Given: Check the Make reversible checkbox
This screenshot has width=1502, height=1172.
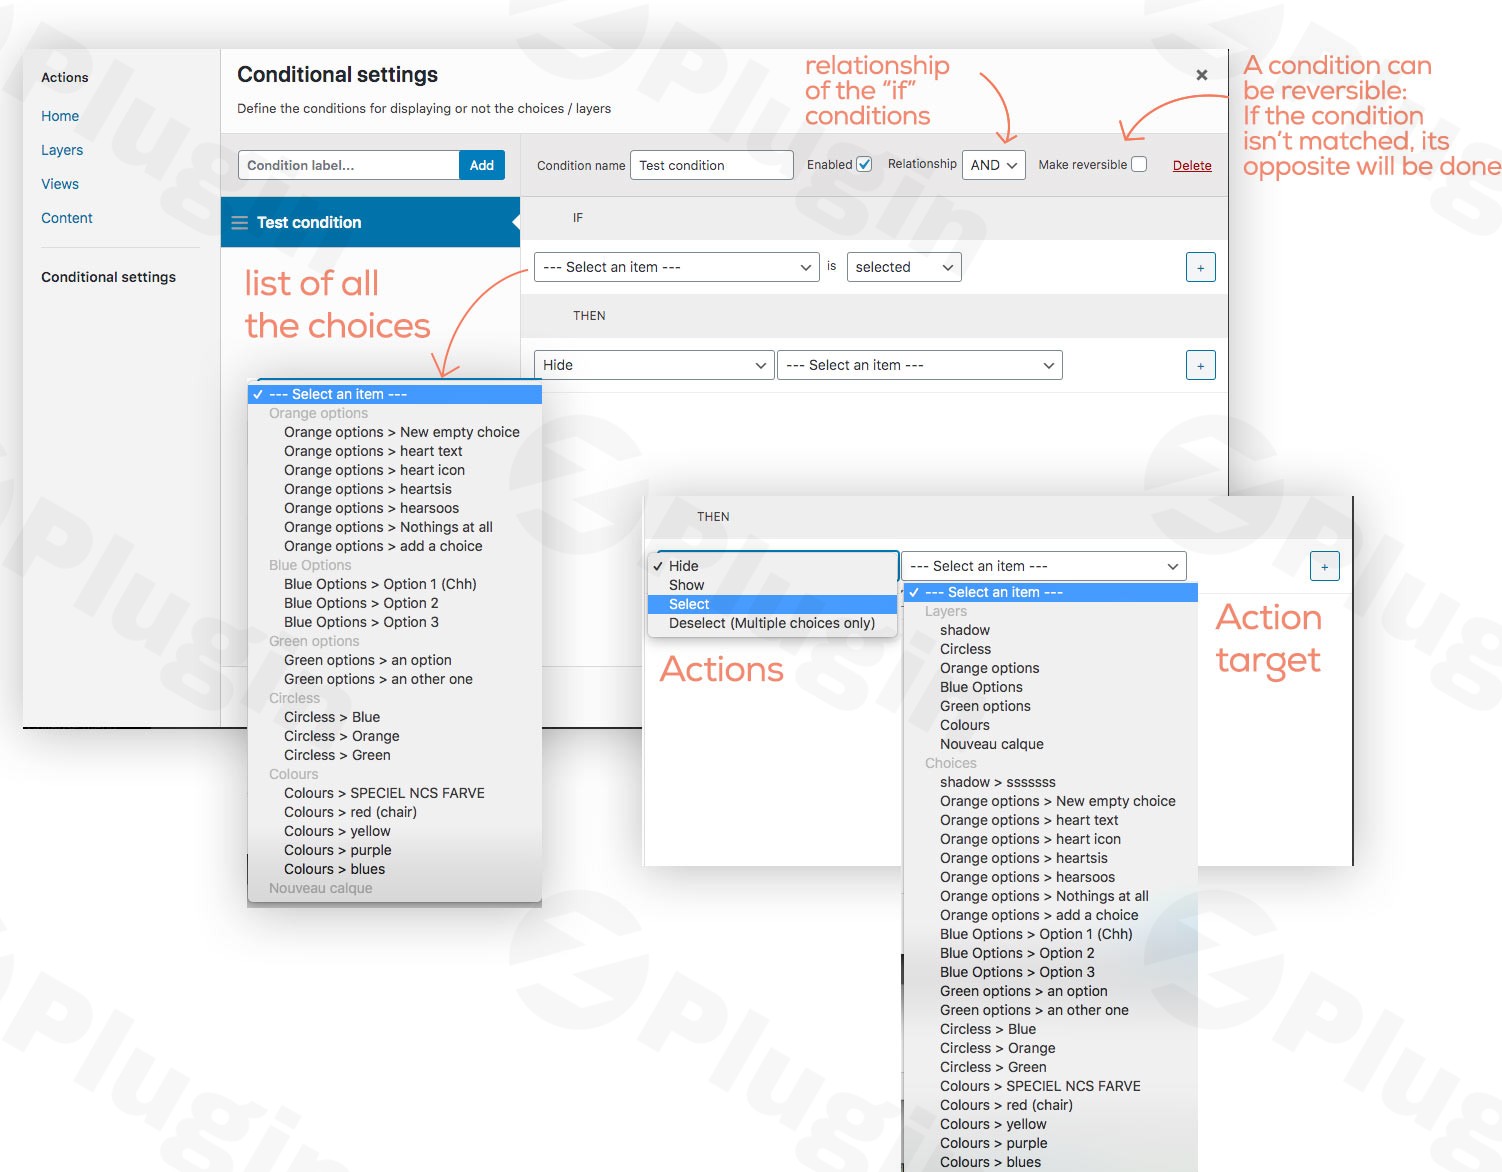Looking at the screenshot, I should (1139, 163).
